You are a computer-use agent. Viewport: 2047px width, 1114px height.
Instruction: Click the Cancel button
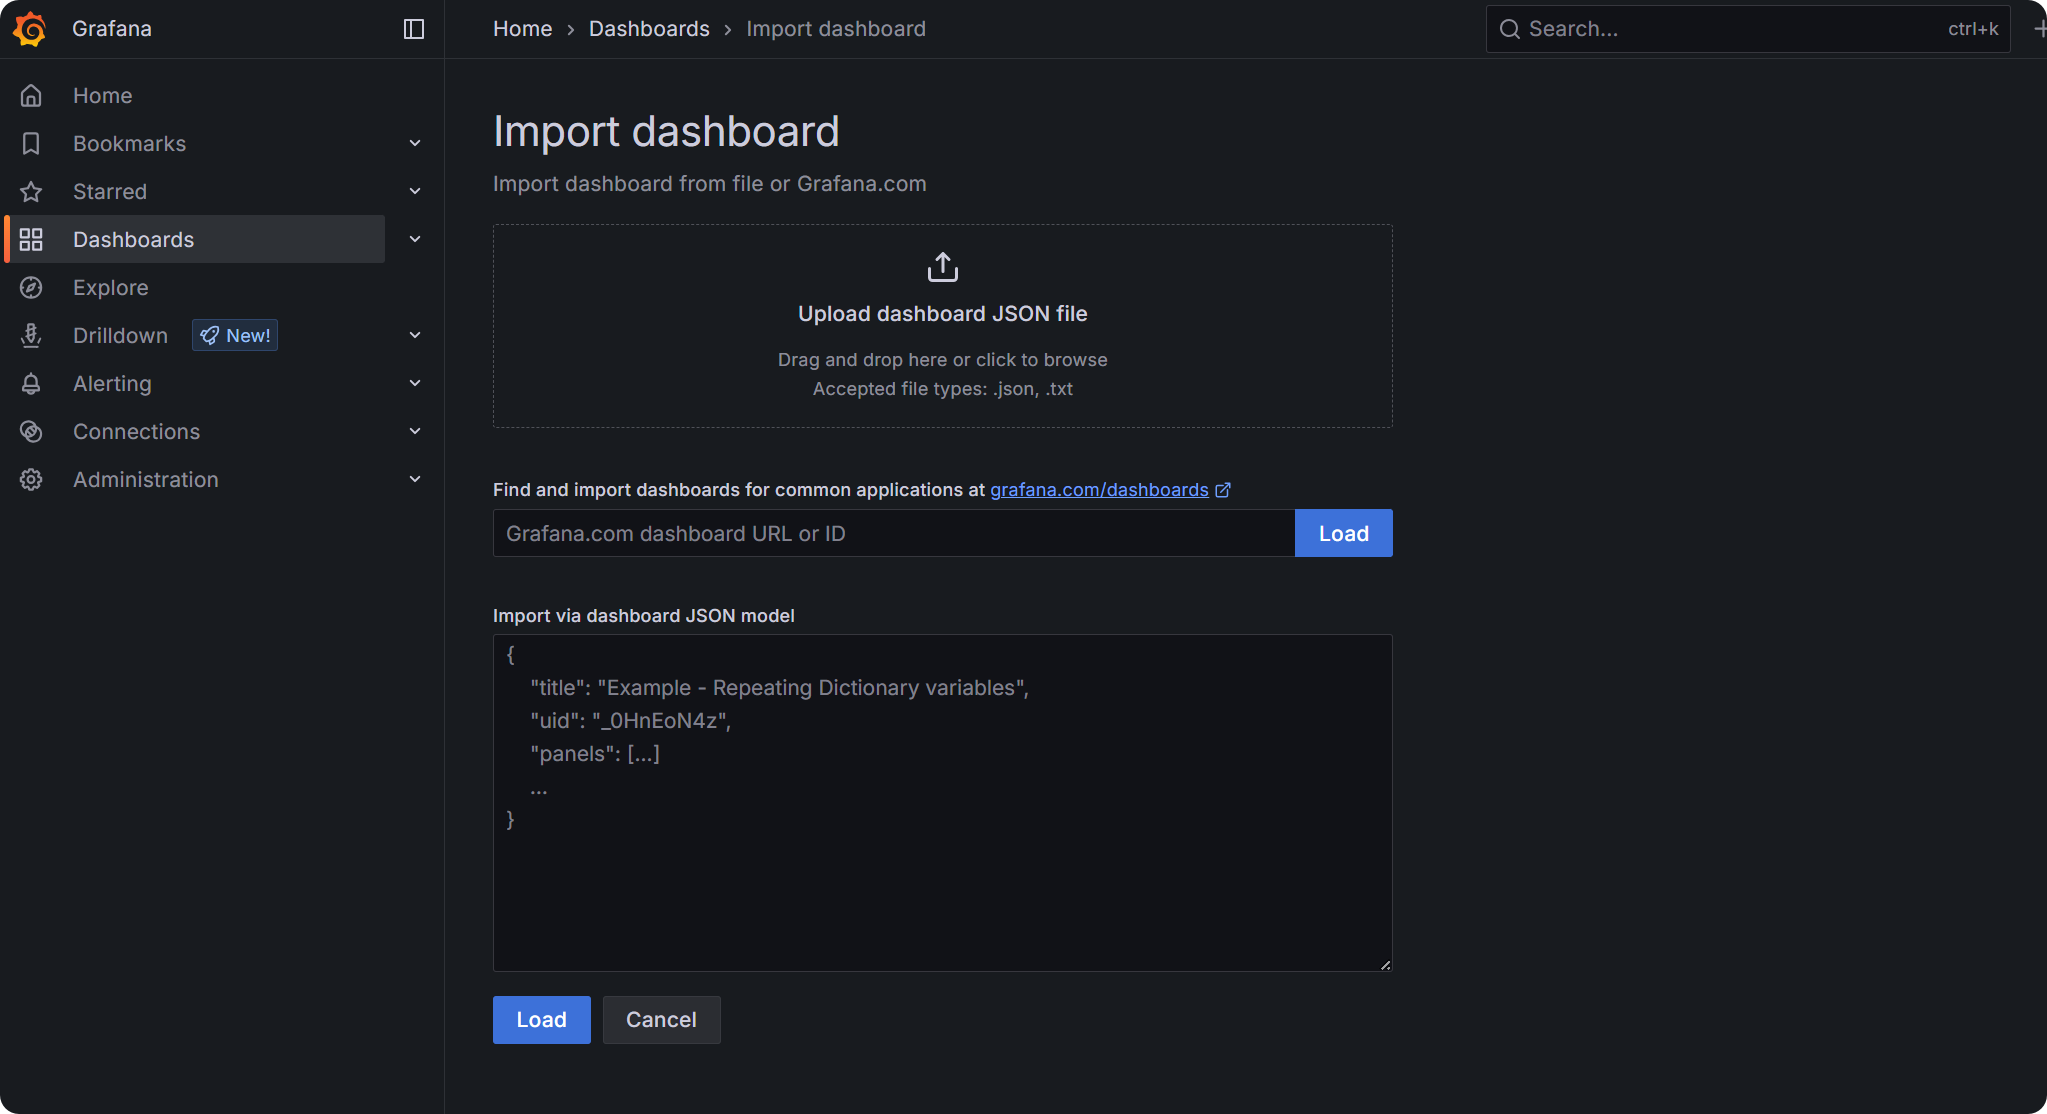click(661, 1020)
